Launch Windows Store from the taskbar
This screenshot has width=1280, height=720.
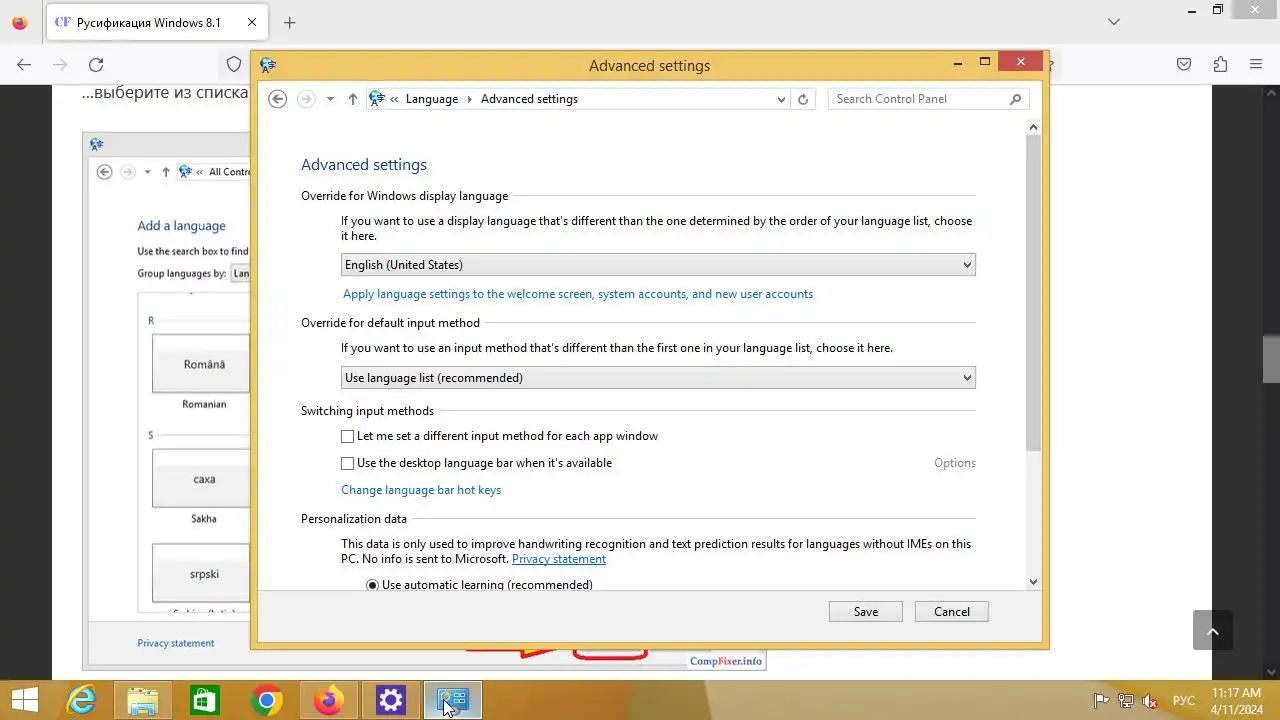pos(205,701)
